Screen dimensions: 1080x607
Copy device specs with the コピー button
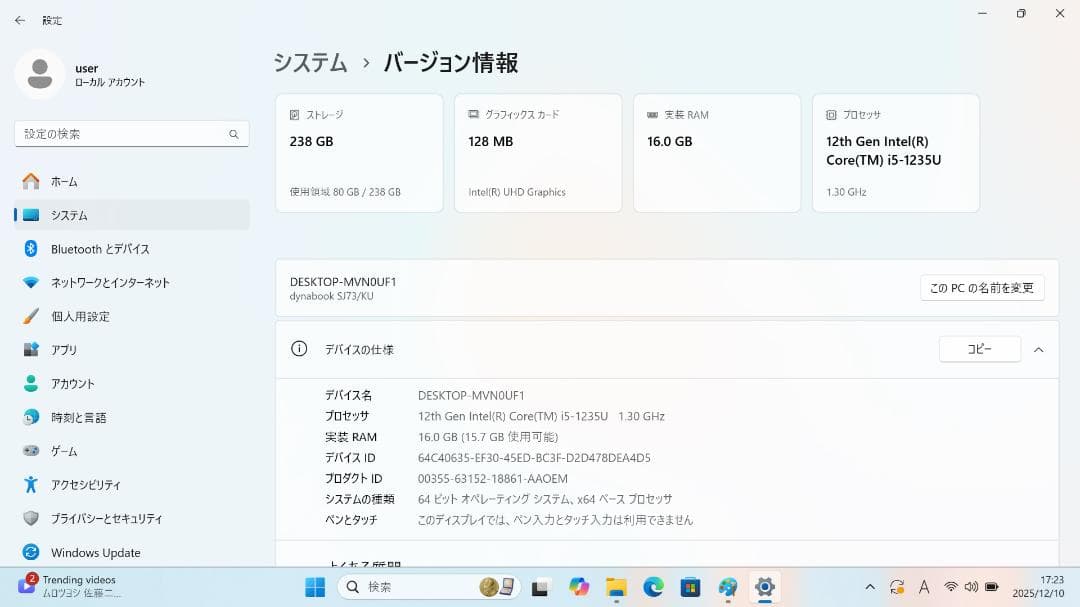[979, 349]
